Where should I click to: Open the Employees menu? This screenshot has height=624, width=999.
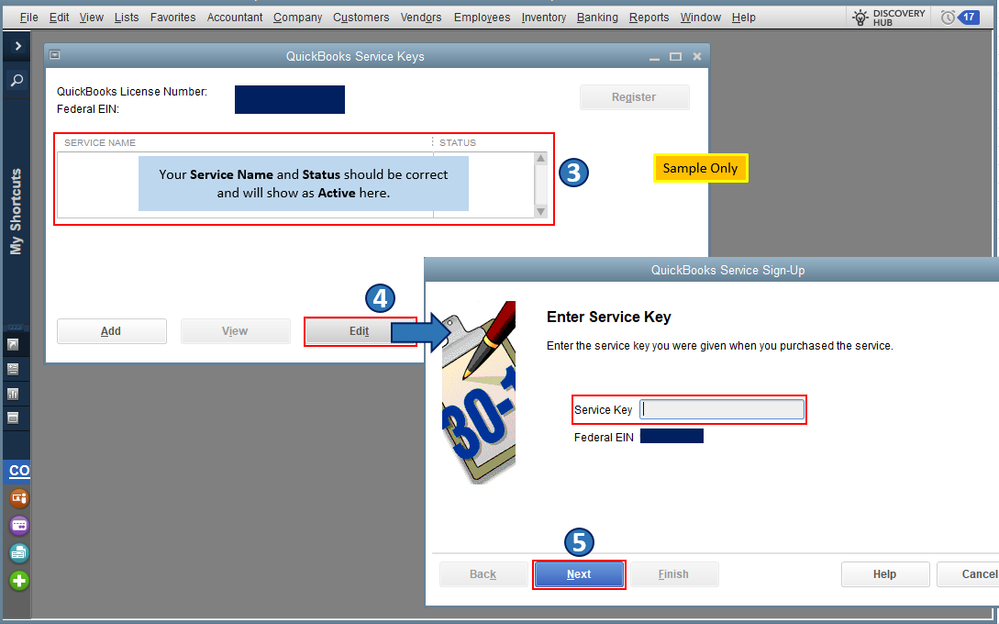[482, 17]
